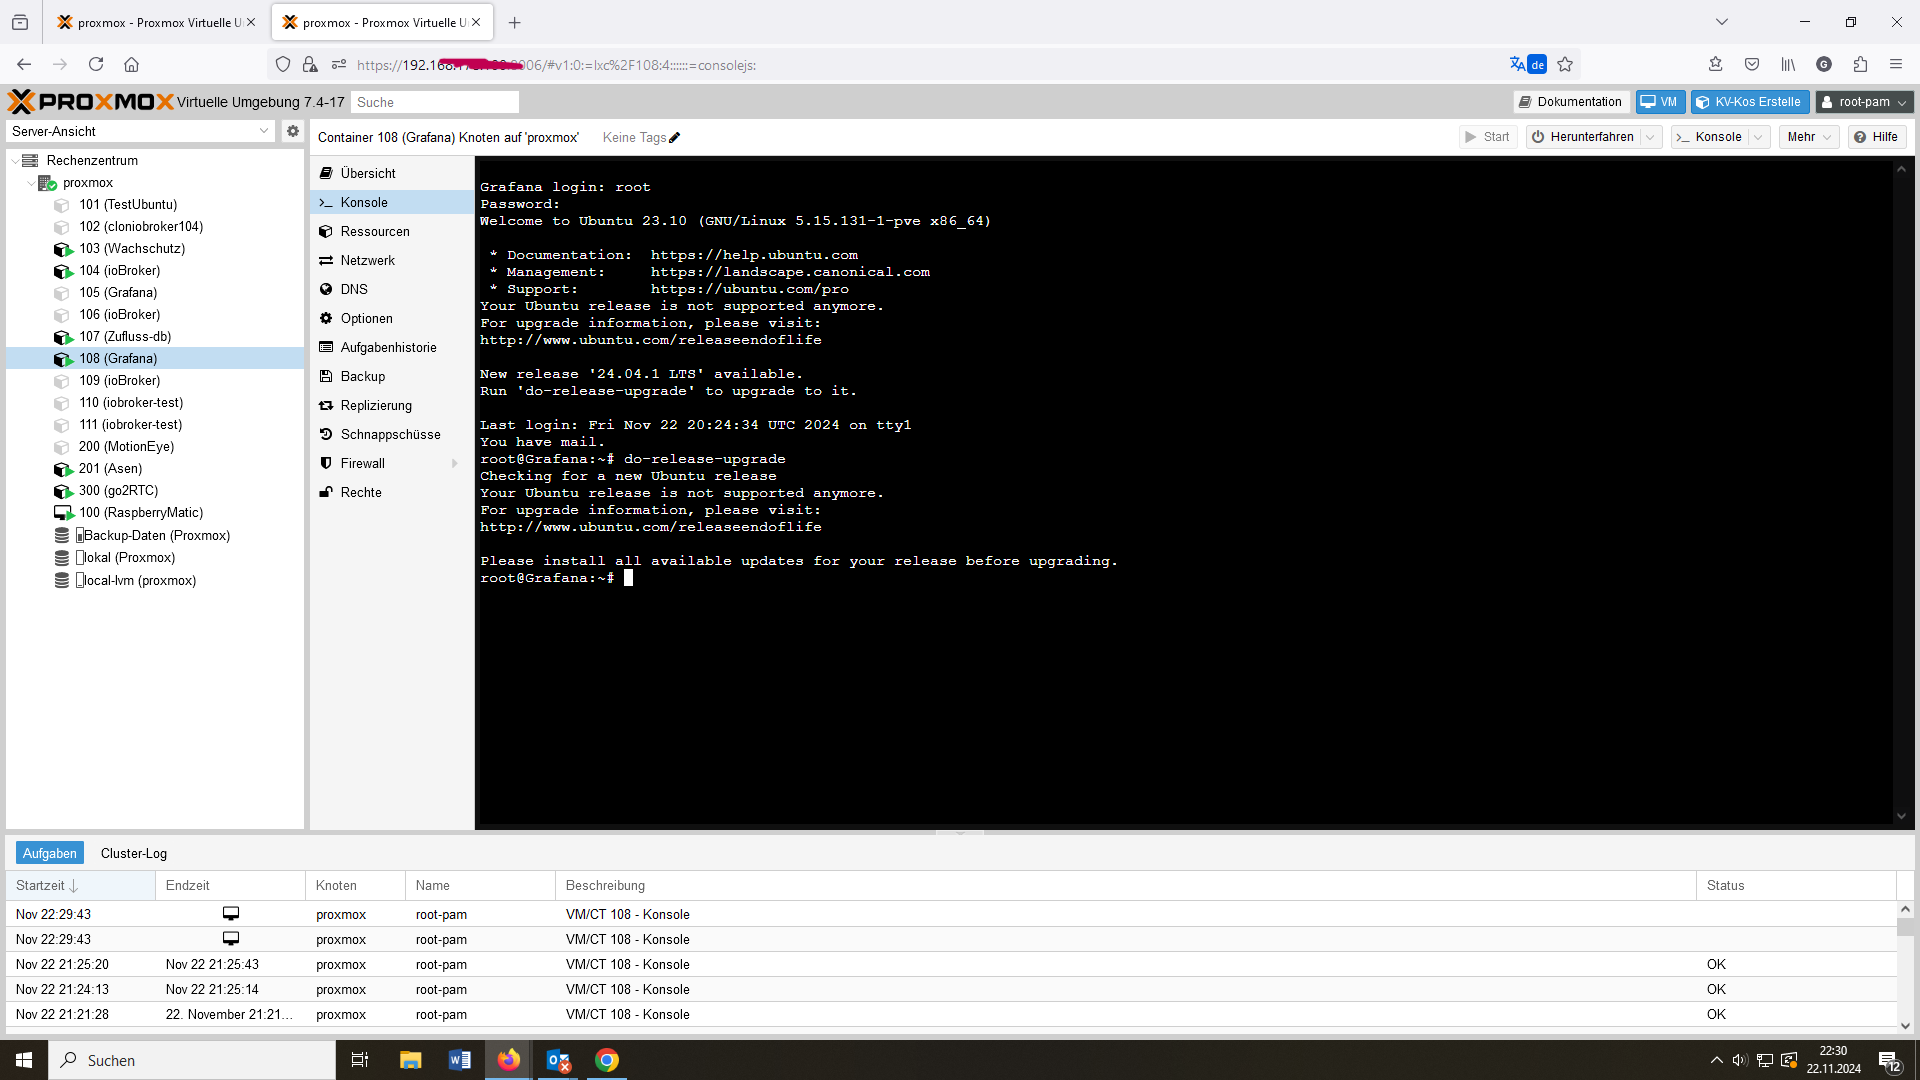The width and height of the screenshot is (1920, 1080).
Task: Select container 104 (ioBroker) in tree
Action: pyautogui.click(x=119, y=271)
